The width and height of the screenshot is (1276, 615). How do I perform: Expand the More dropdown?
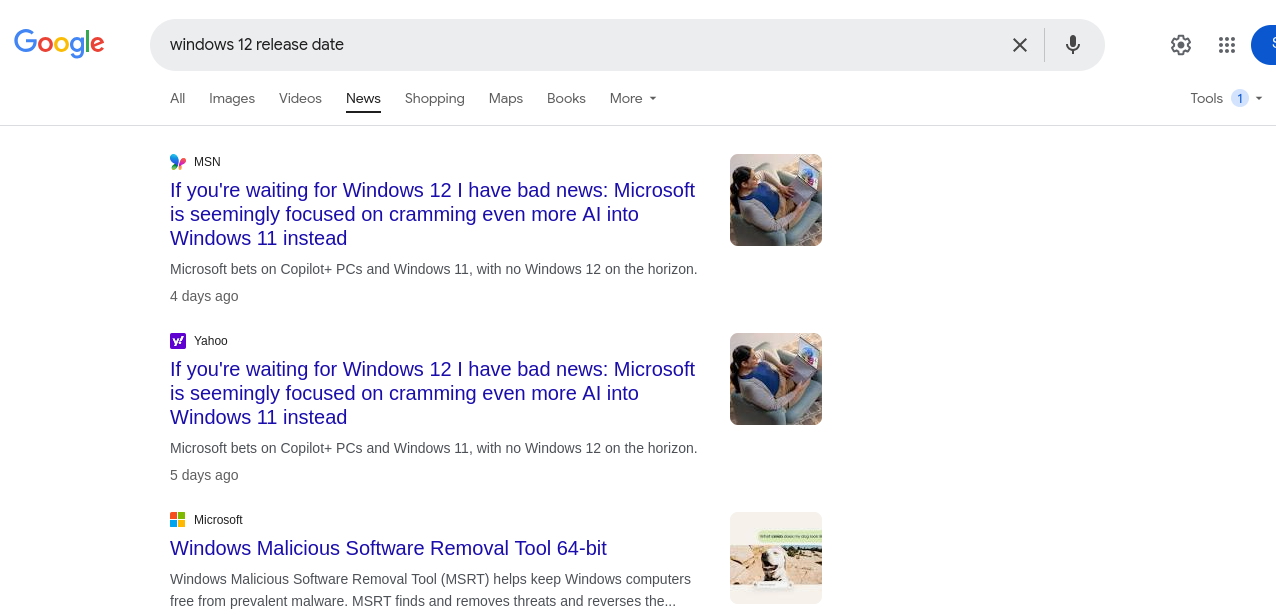[x=633, y=98]
